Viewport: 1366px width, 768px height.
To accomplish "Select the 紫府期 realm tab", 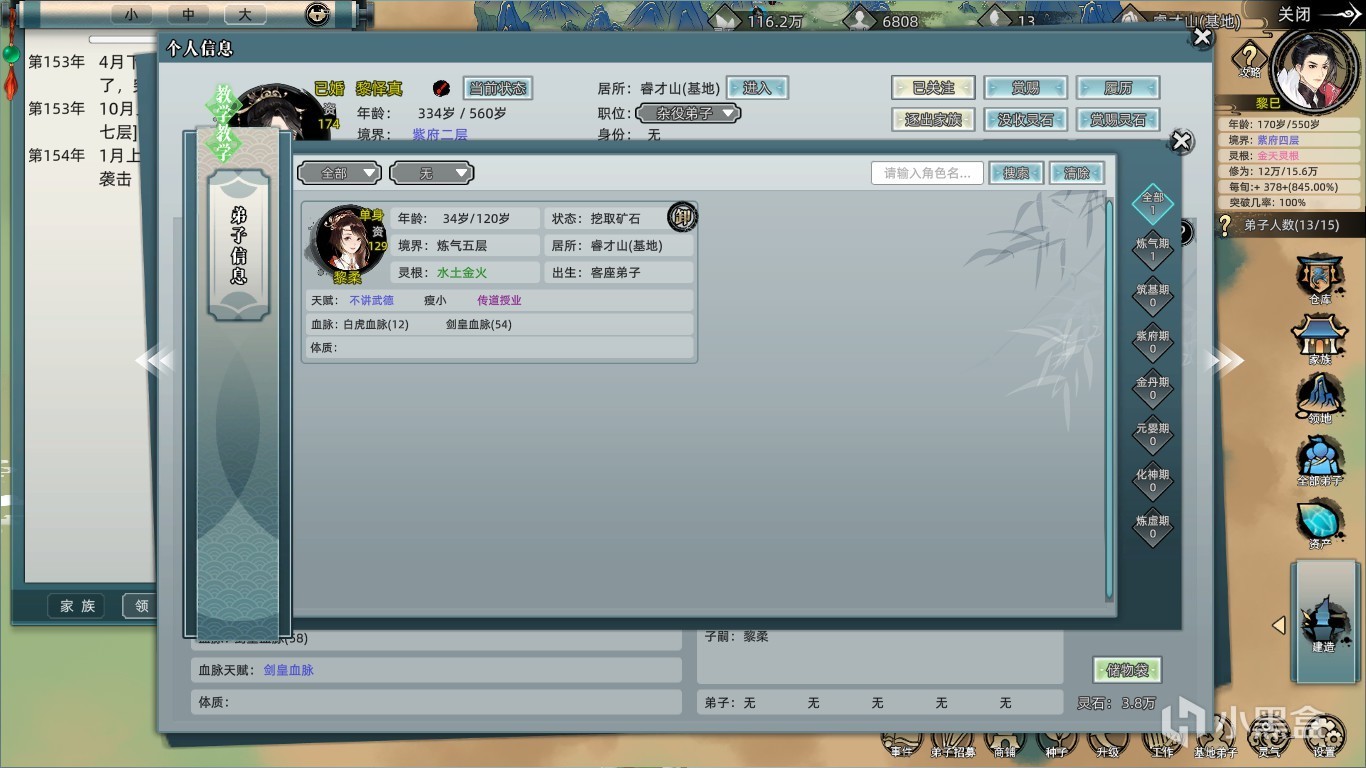I will click(x=1152, y=343).
